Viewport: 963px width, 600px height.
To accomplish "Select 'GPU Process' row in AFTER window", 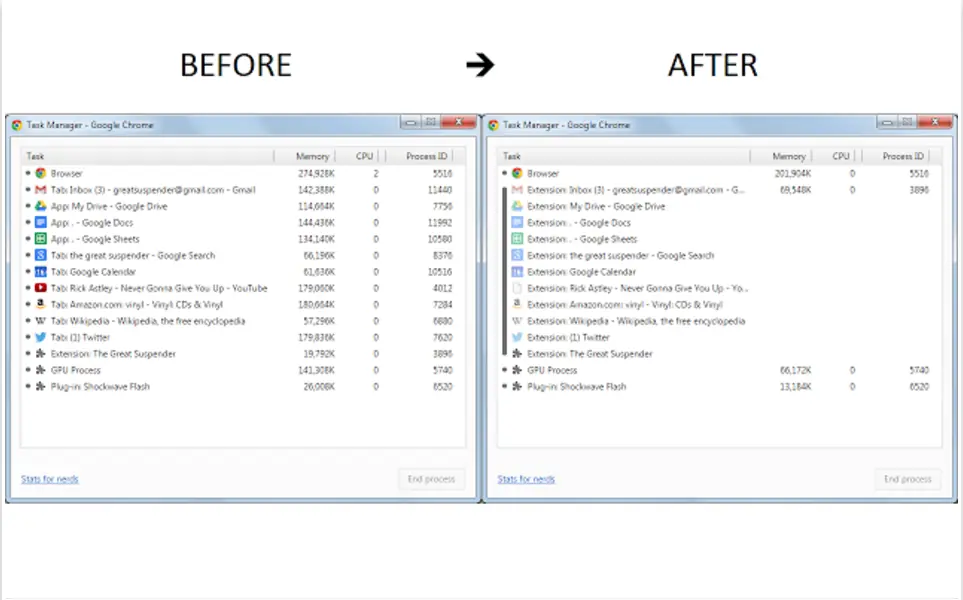I will click(x=720, y=370).
